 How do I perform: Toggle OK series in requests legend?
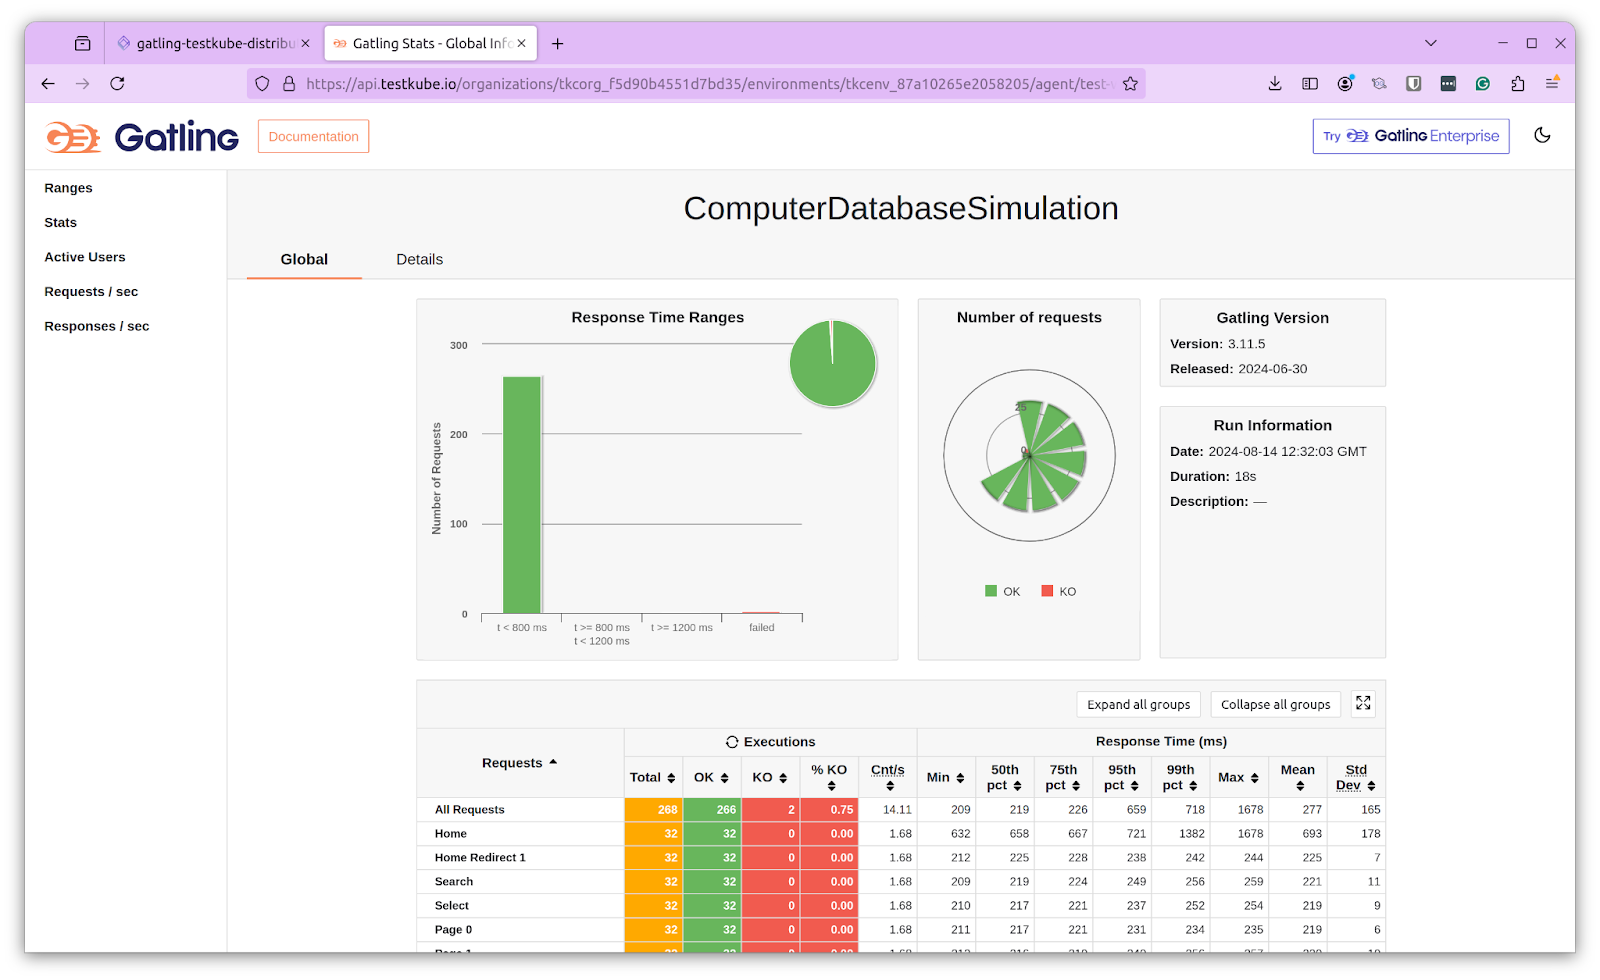(x=1002, y=591)
